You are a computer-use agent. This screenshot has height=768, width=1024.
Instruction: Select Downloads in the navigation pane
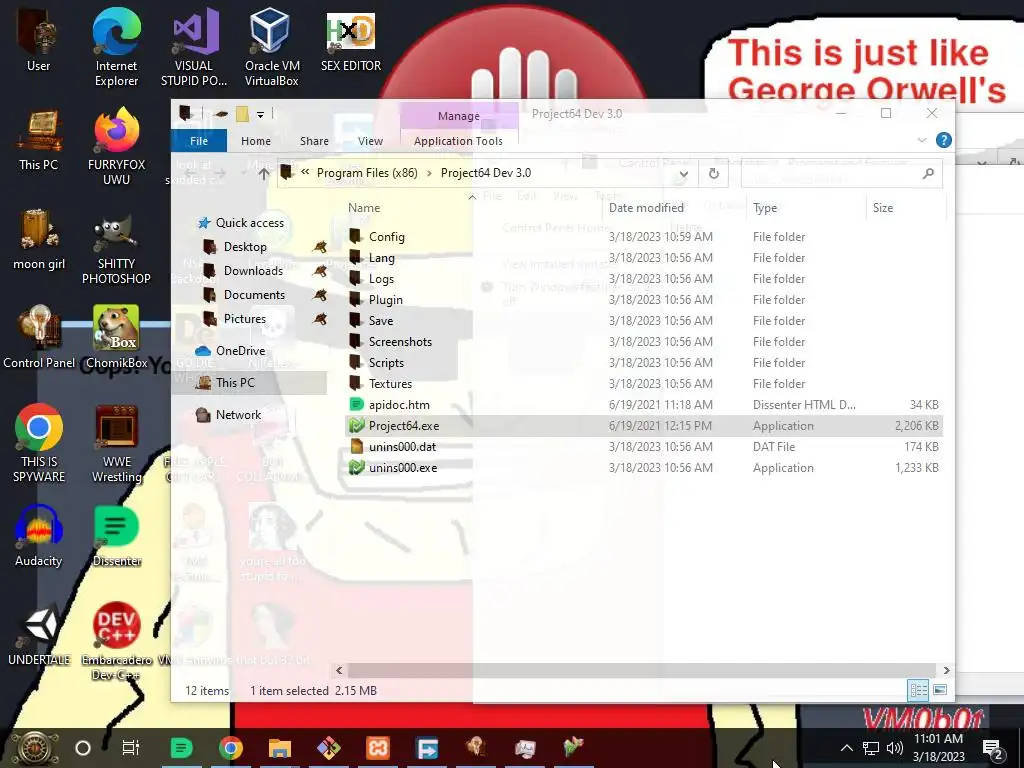[x=253, y=270]
